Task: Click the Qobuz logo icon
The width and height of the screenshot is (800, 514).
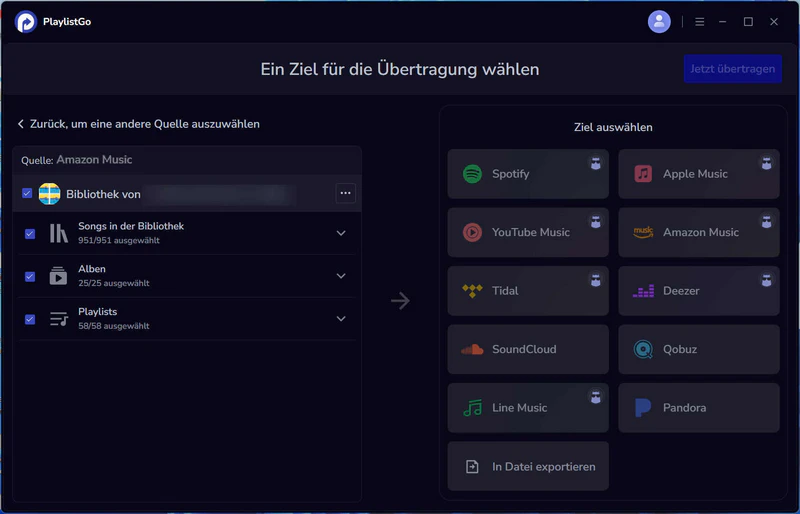Action: [643, 350]
